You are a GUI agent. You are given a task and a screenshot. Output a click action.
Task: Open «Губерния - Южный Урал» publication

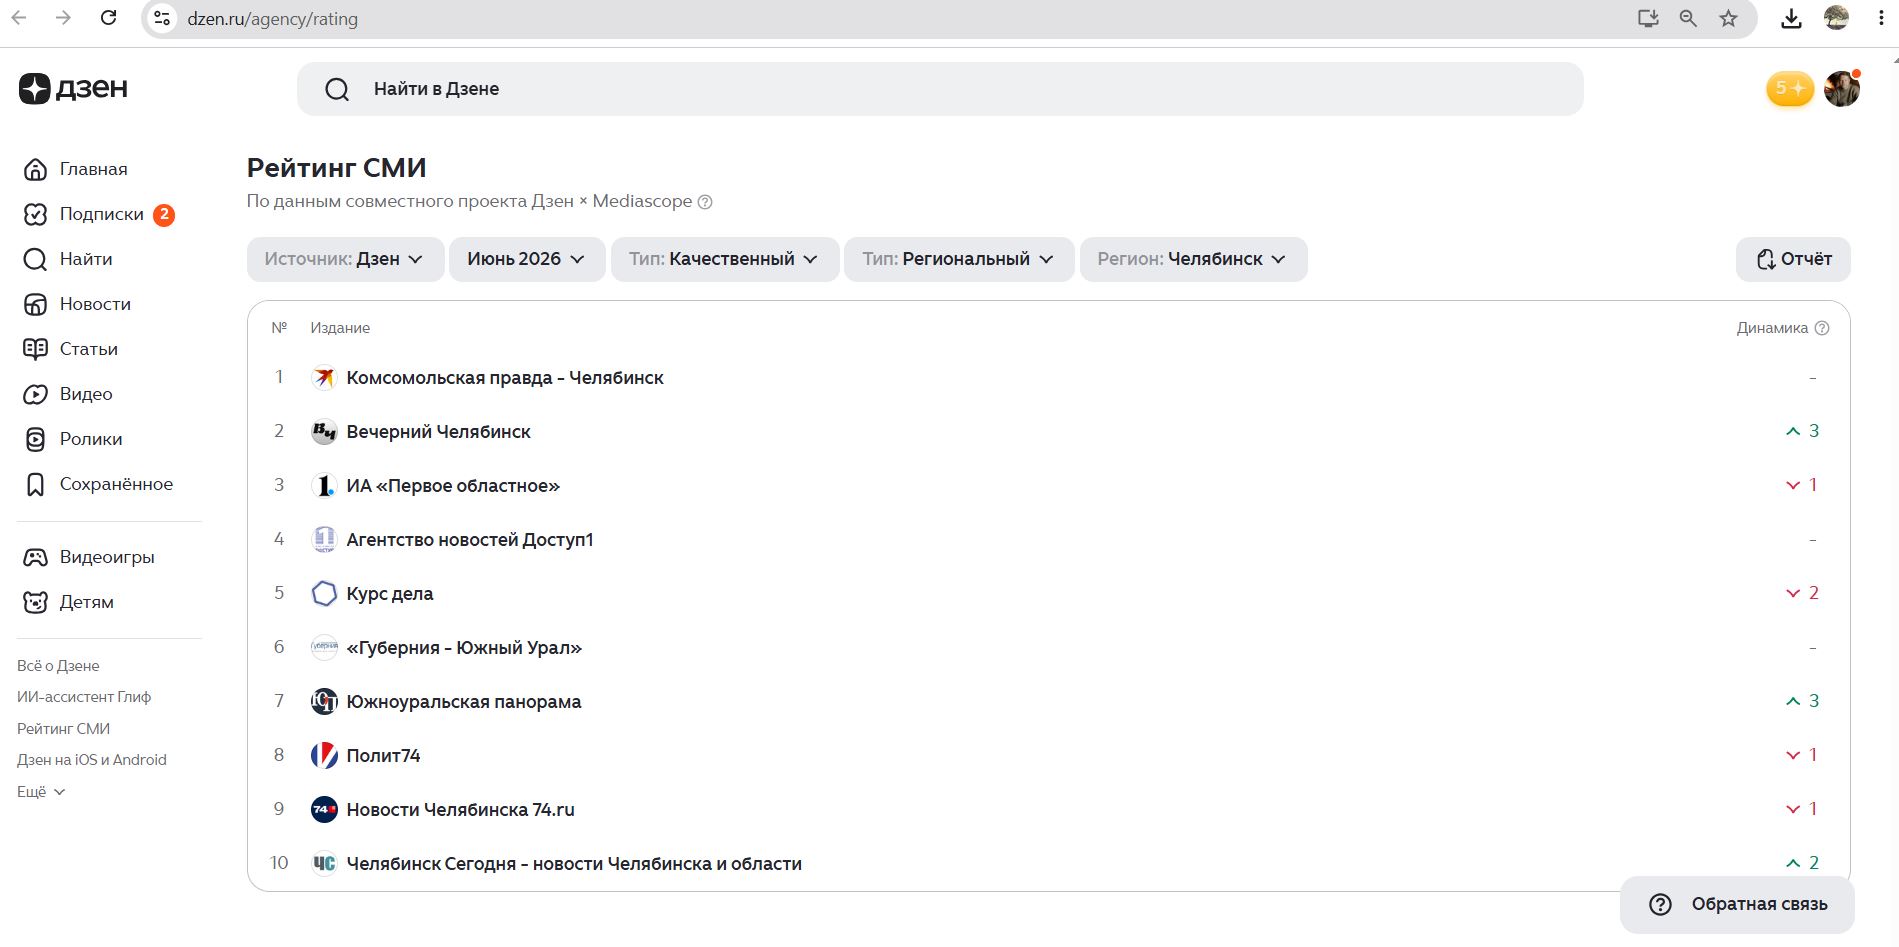(x=464, y=648)
